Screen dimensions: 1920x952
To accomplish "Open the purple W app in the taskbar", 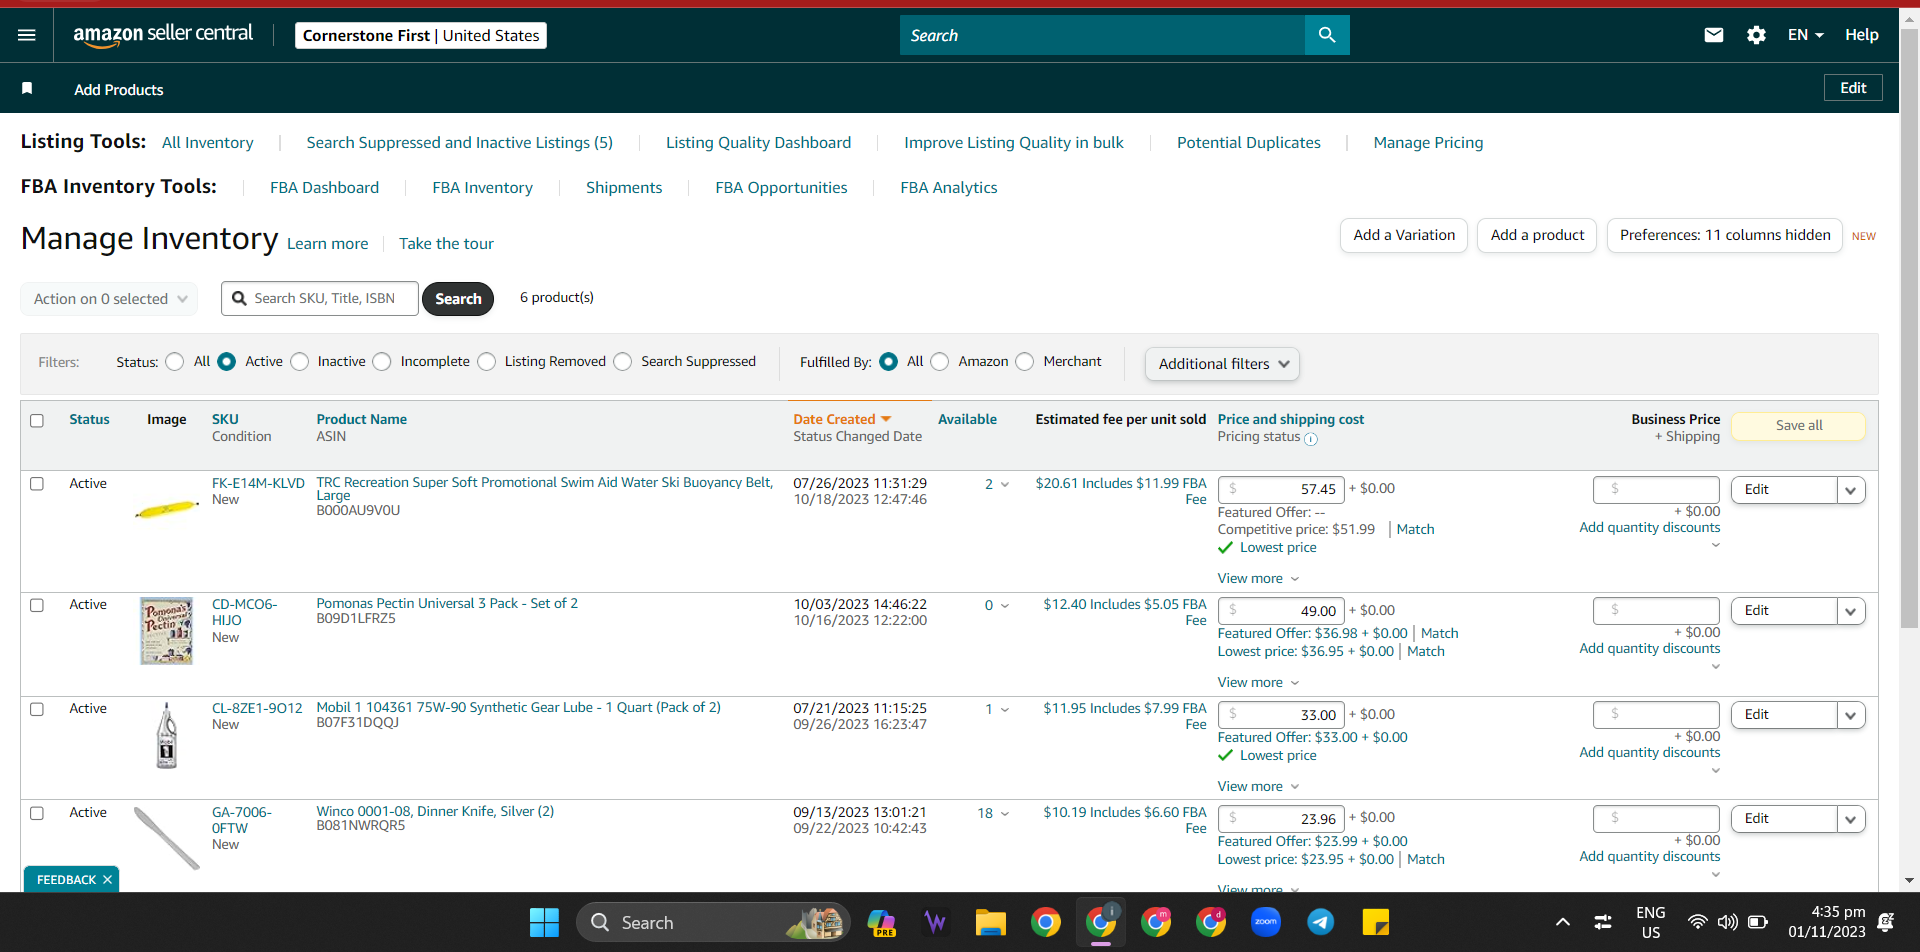I will coord(936,922).
